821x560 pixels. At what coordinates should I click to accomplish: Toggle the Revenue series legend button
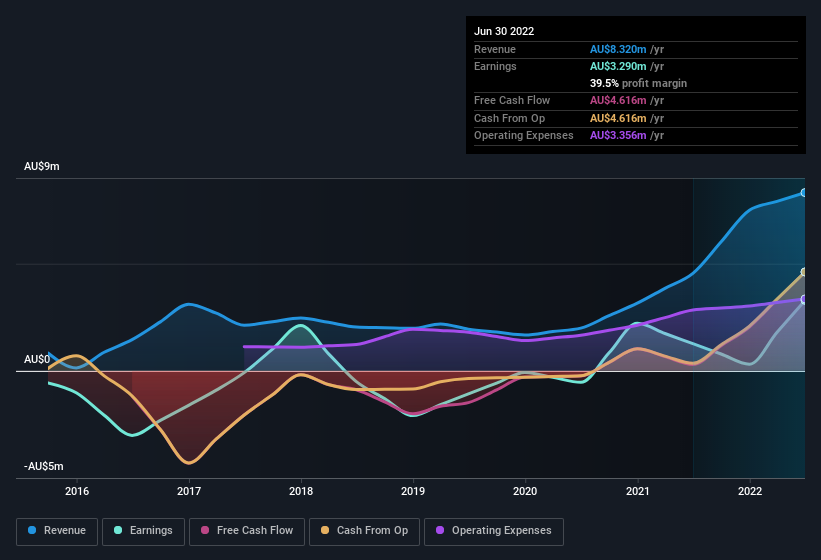[x=57, y=531]
